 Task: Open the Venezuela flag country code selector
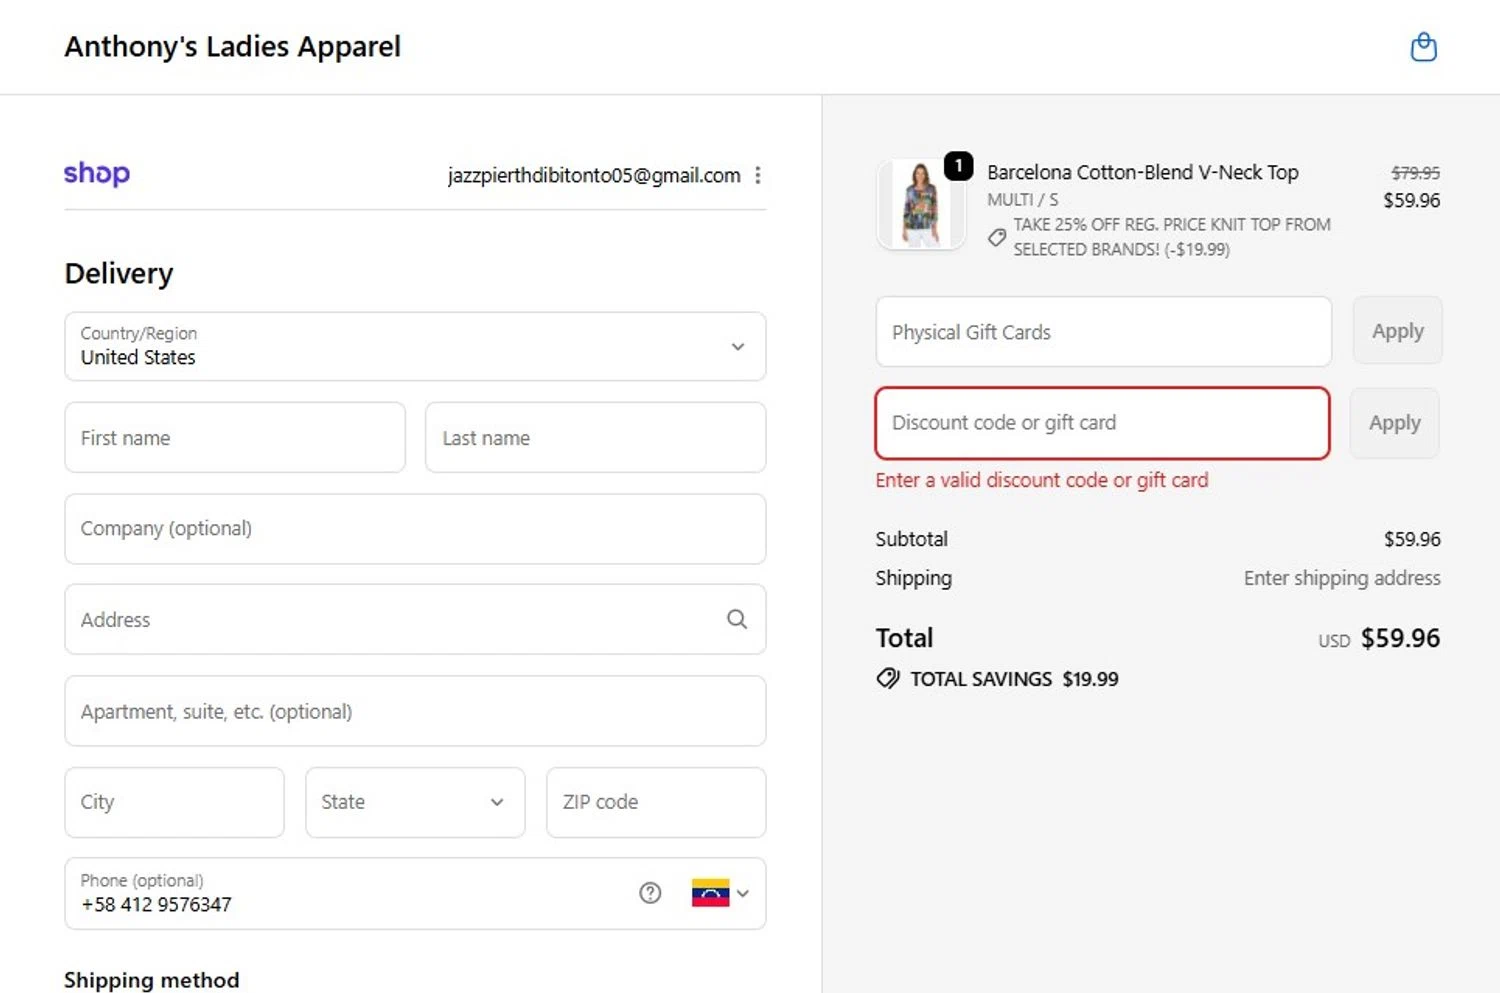tap(720, 893)
